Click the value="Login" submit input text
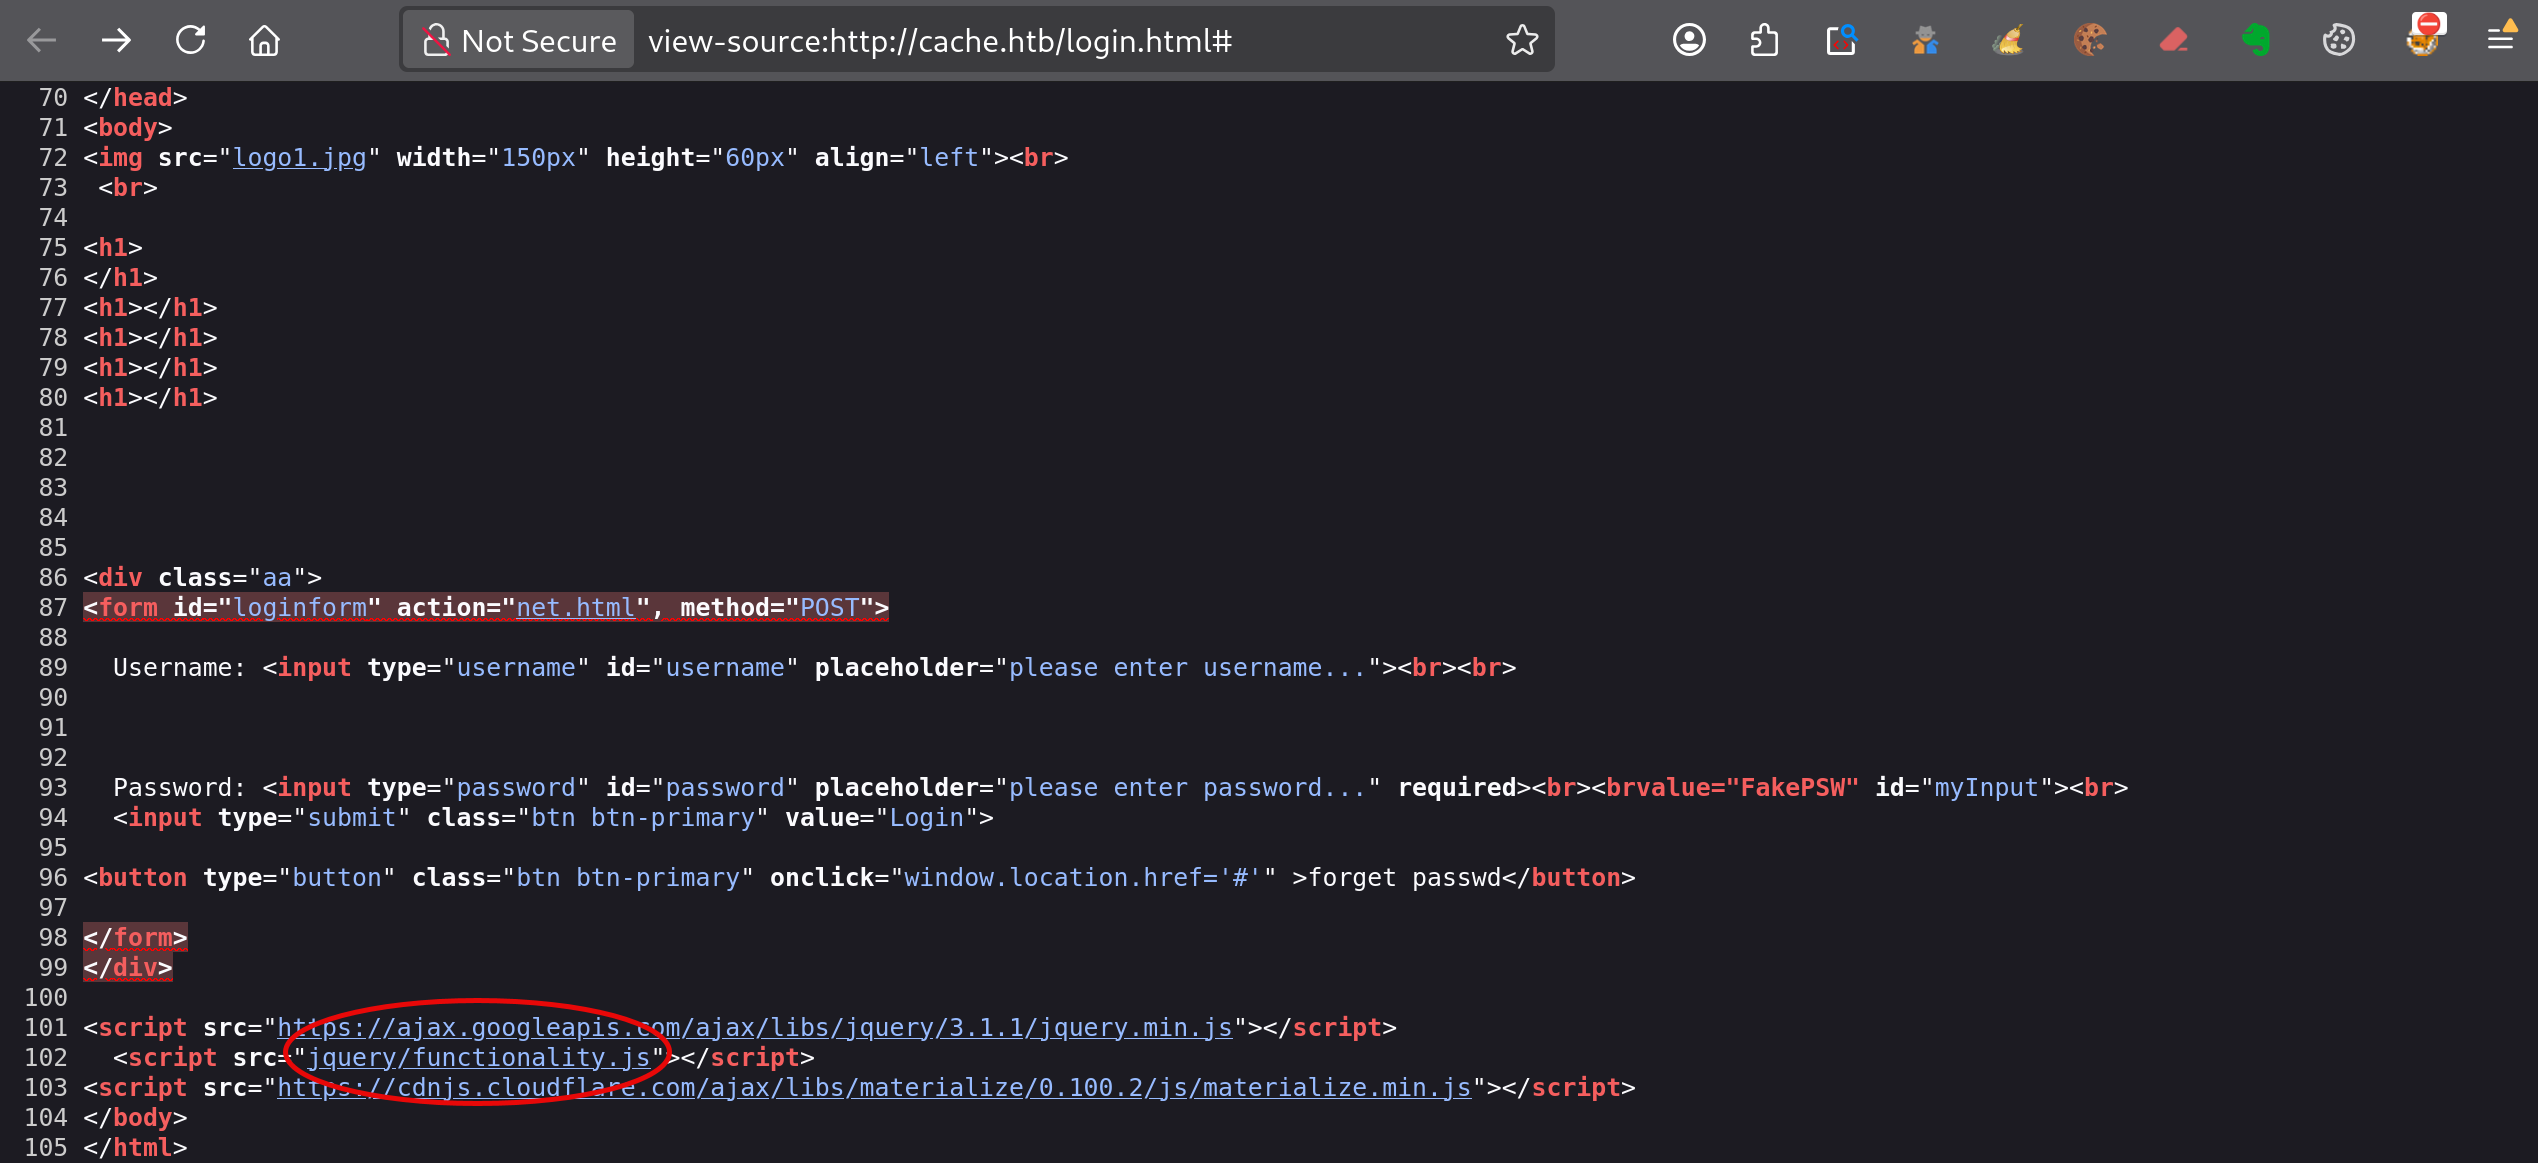This screenshot has width=2538, height=1163. [x=882, y=818]
